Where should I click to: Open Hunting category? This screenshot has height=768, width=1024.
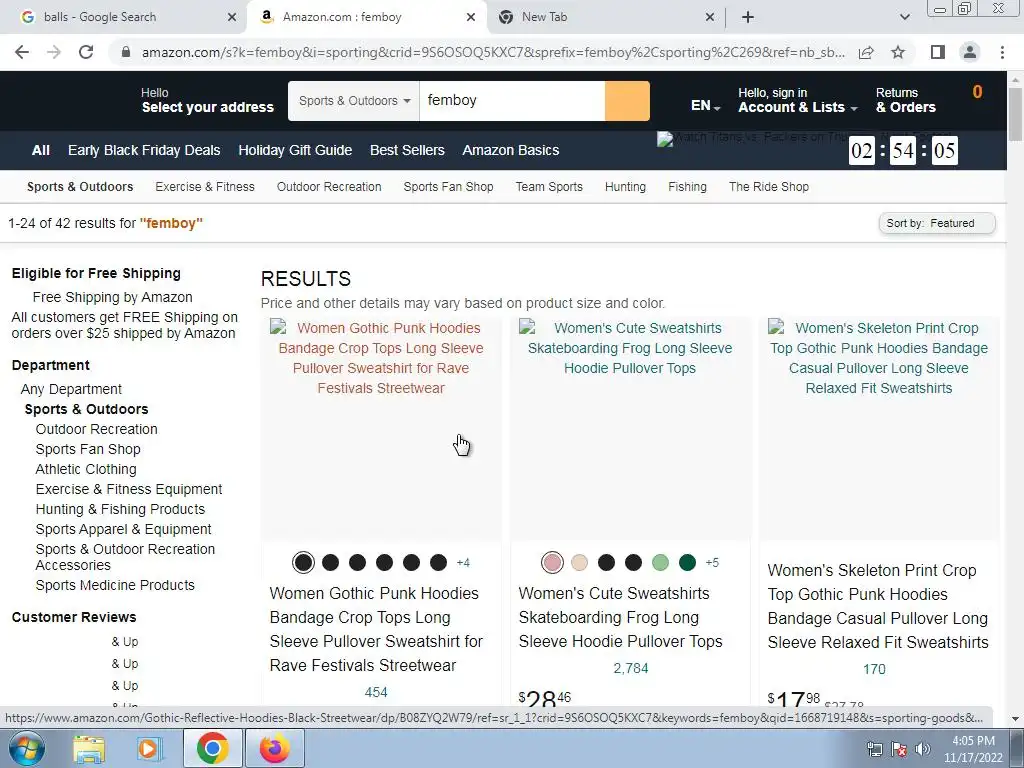point(626,187)
